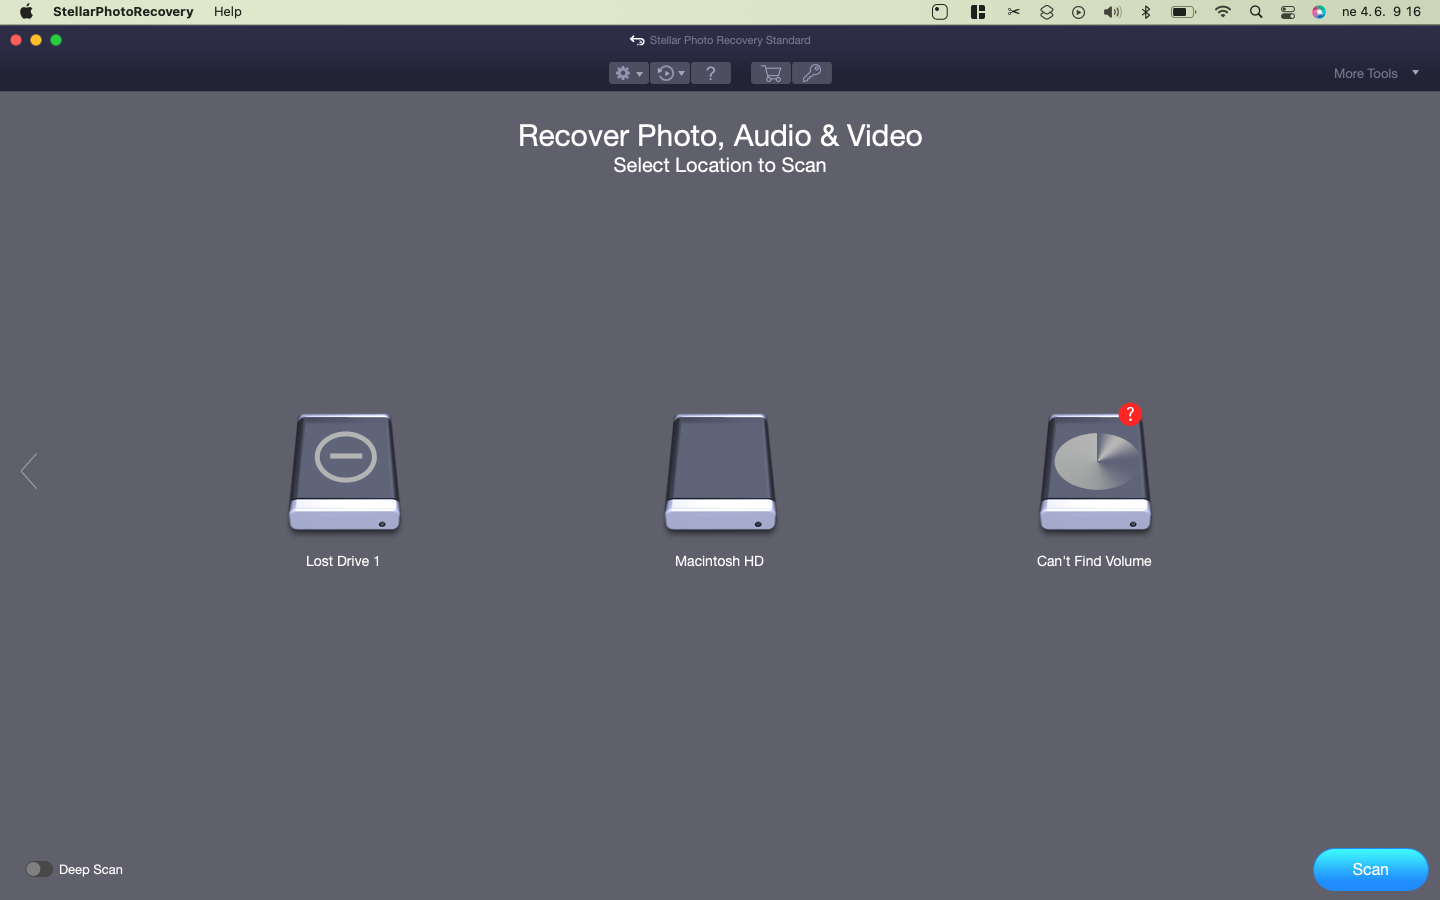The height and width of the screenshot is (900, 1440).
Task: Open the Wi-Fi status menu
Action: click(1223, 12)
